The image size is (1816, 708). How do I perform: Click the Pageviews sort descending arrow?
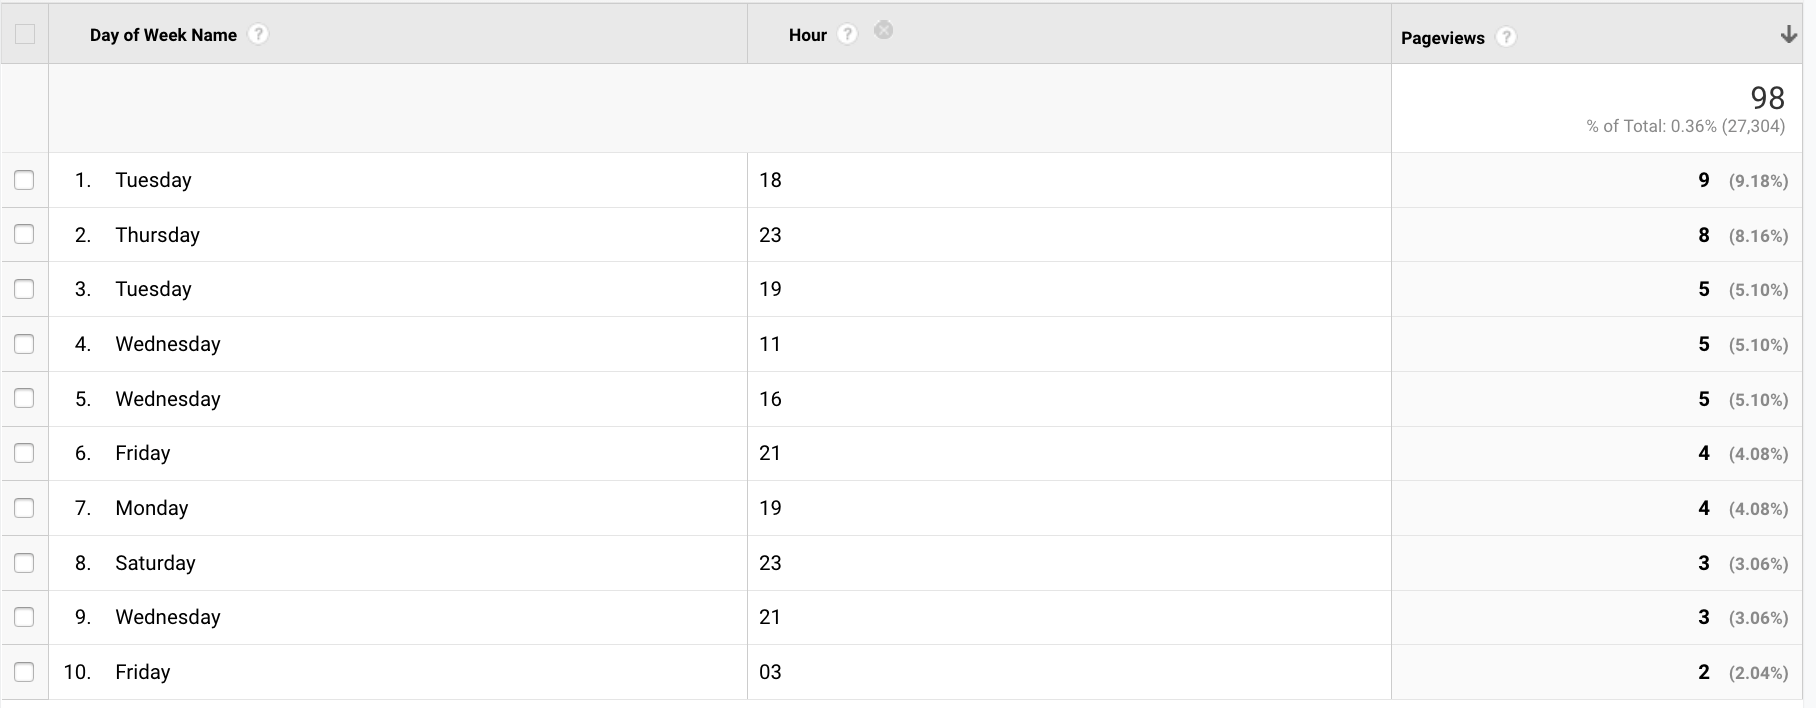[1788, 35]
